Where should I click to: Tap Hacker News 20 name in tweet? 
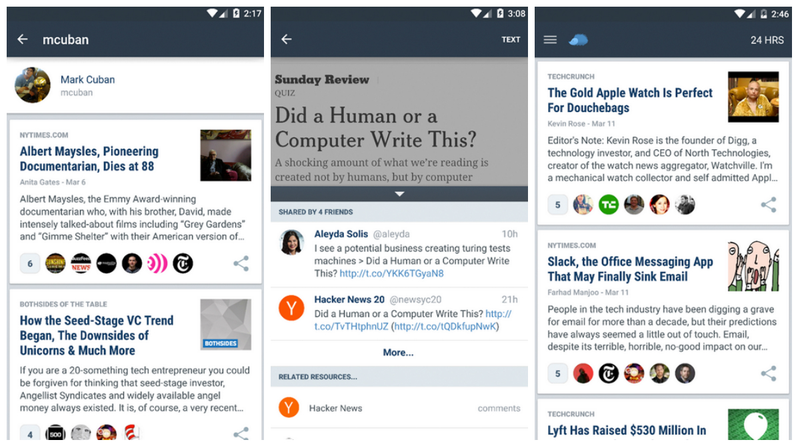coord(349,300)
